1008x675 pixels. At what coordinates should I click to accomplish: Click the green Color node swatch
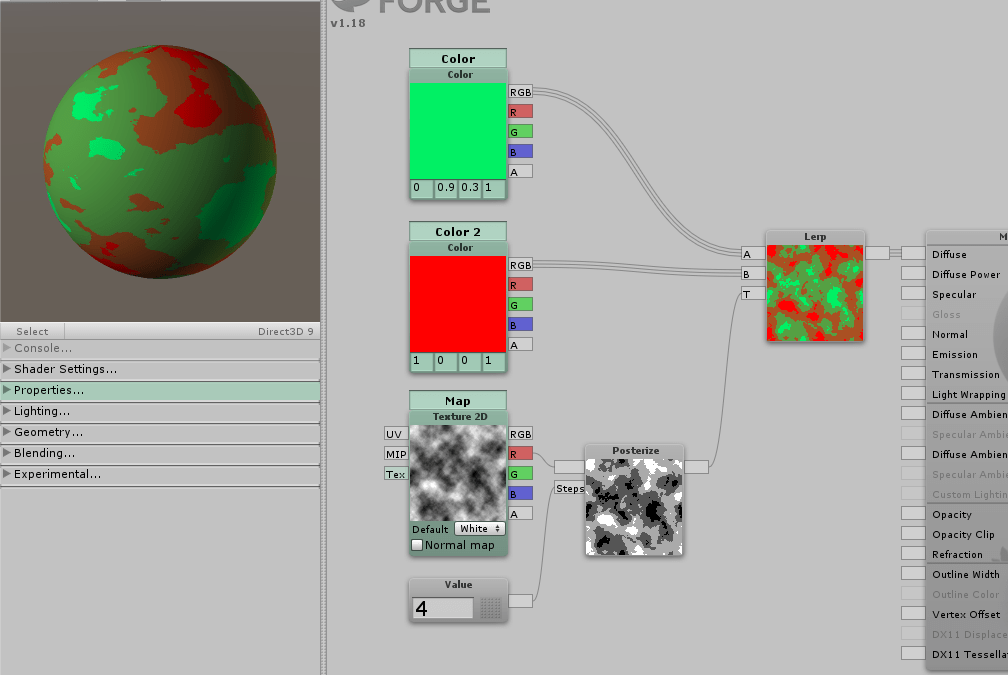coord(458,131)
